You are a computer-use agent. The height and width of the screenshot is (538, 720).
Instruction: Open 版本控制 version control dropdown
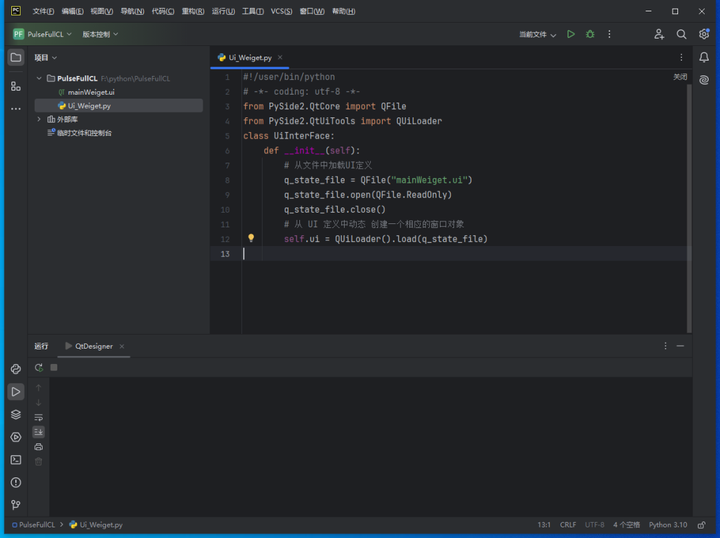(100, 34)
